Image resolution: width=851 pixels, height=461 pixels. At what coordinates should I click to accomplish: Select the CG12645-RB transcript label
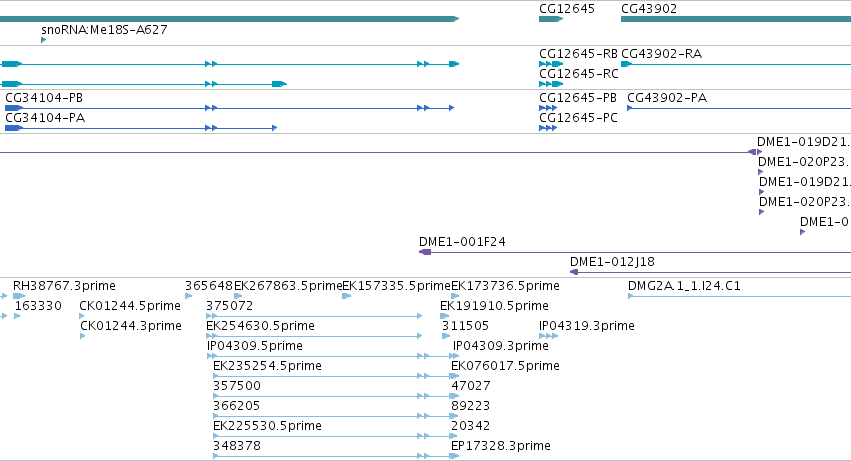click(578, 54)
